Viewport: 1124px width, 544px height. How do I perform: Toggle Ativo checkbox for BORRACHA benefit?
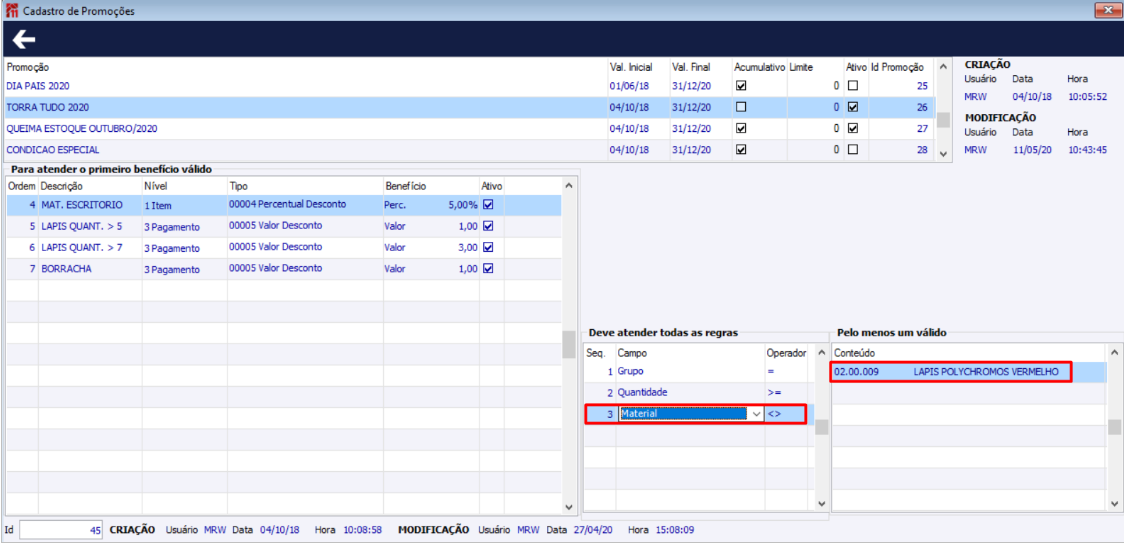(489, 269)
